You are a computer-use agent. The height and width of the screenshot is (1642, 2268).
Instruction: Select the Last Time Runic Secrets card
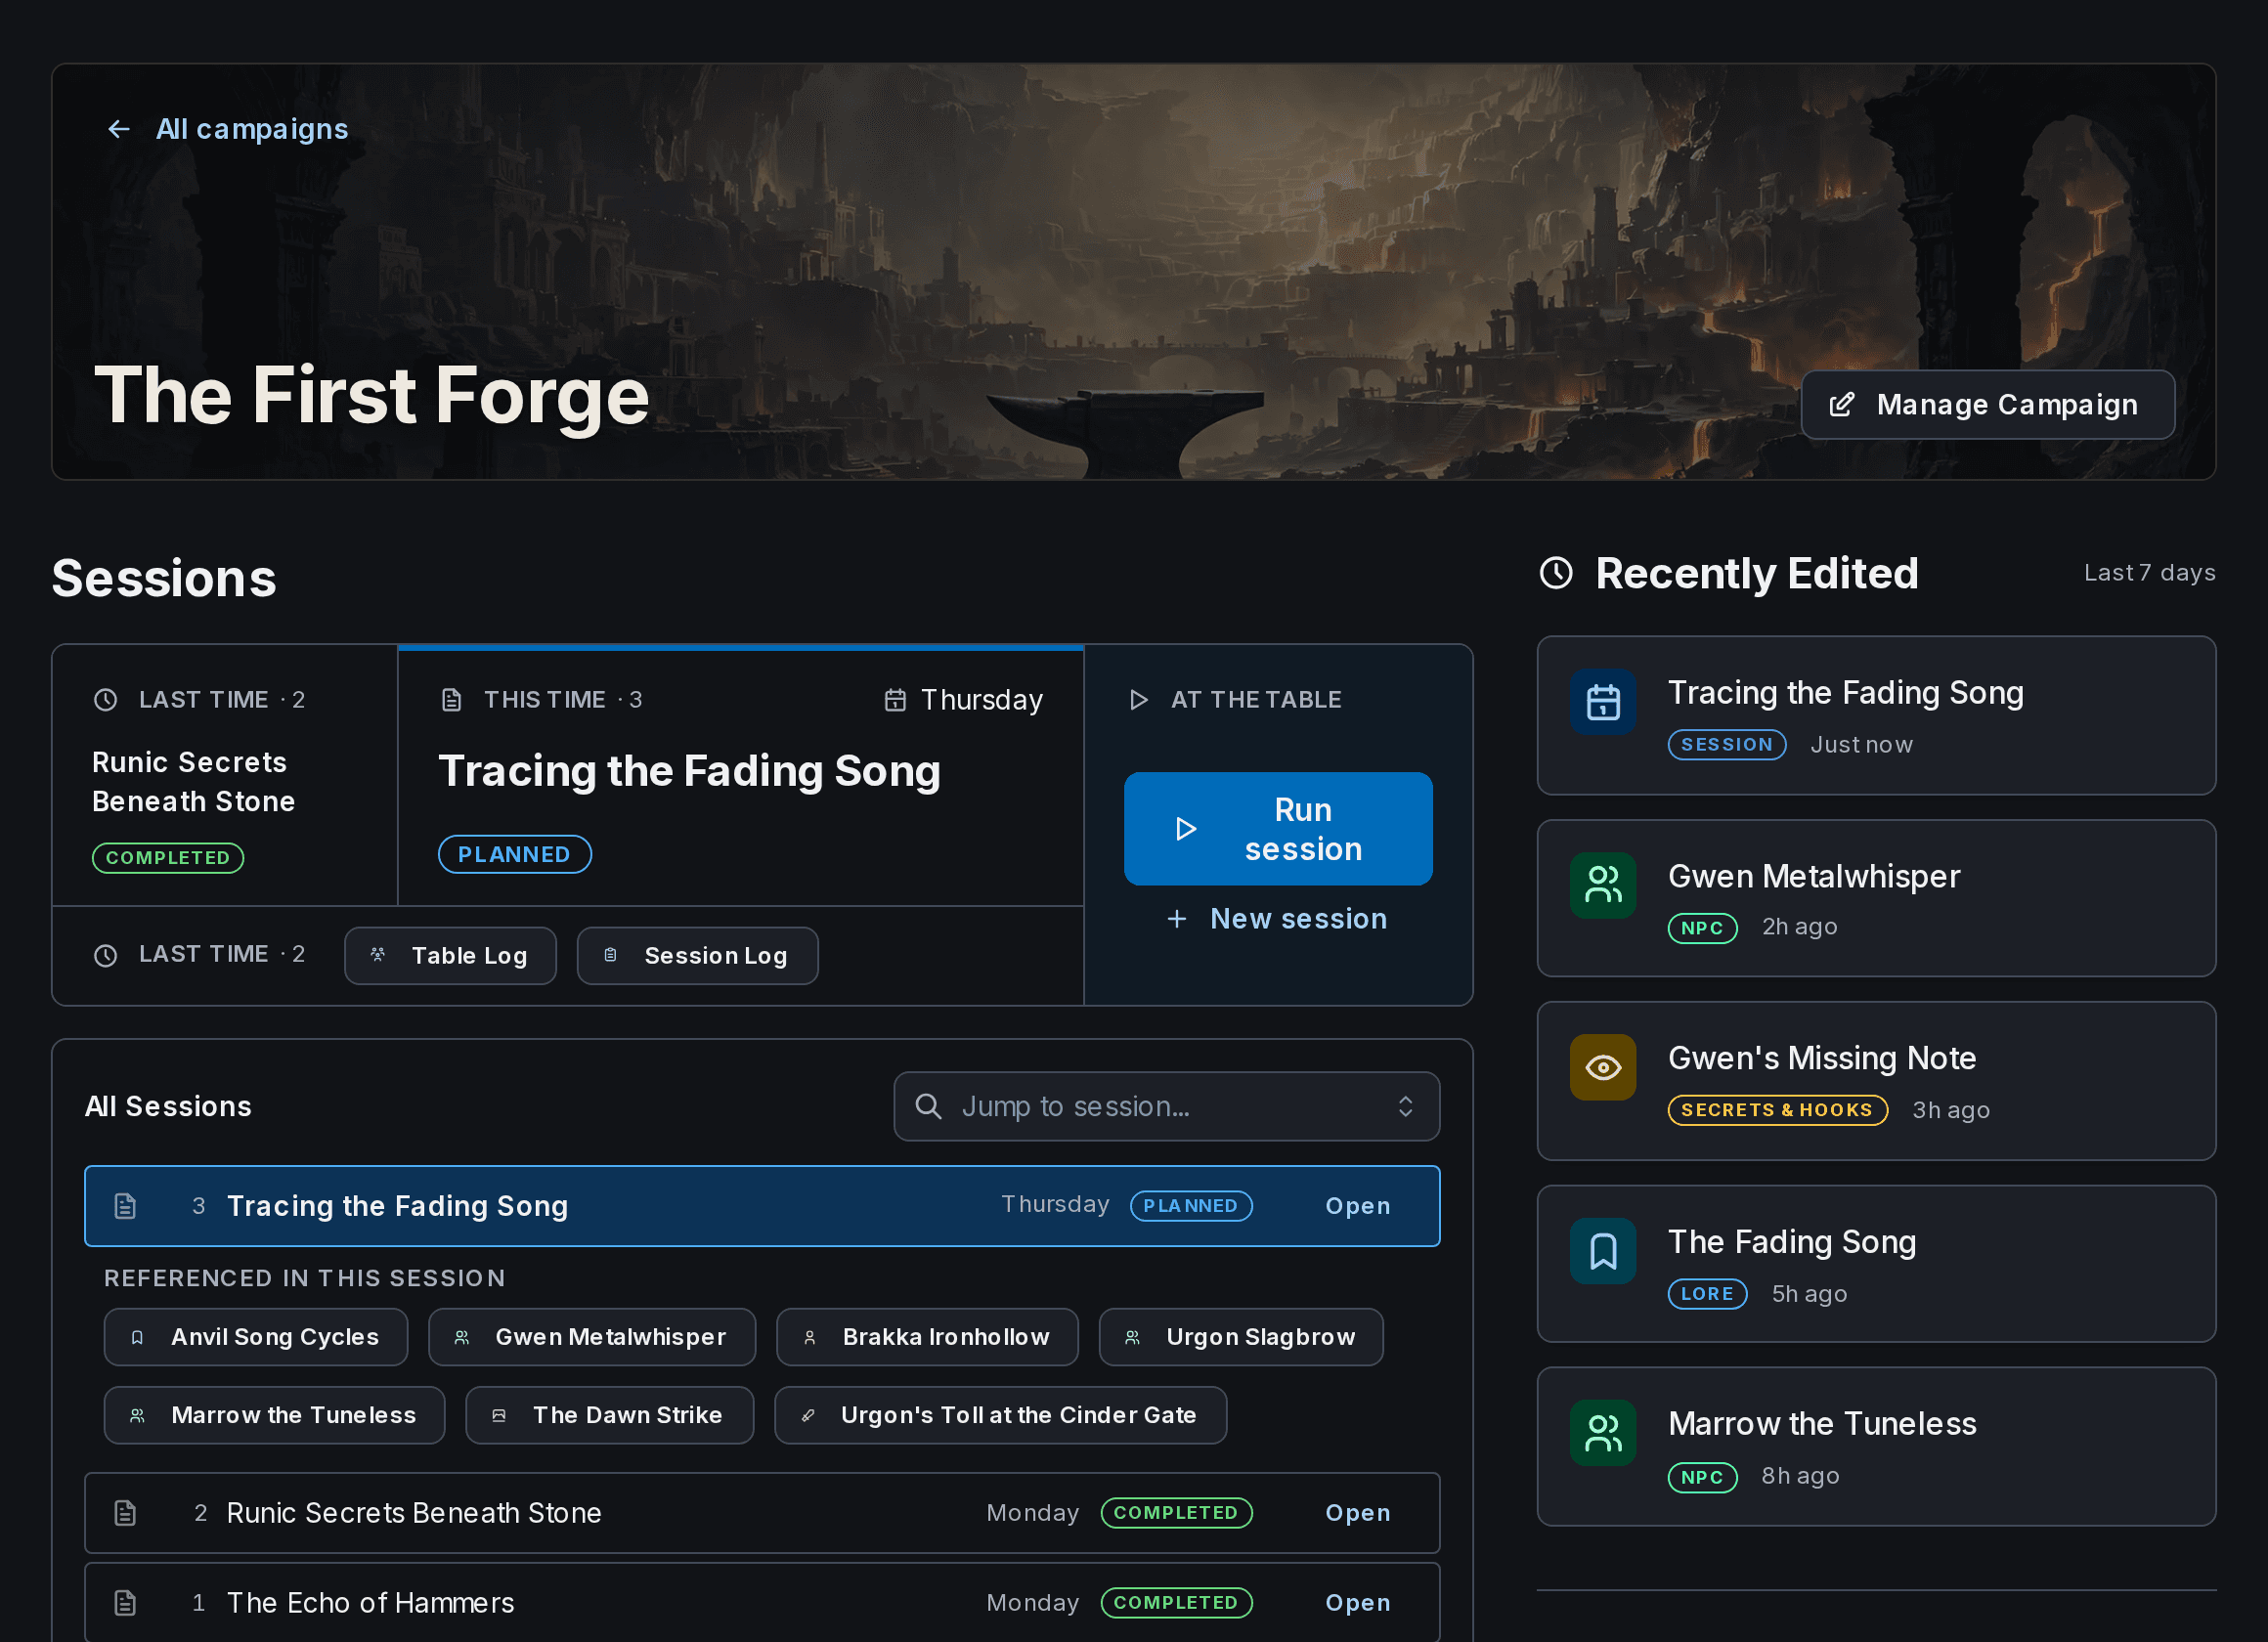pyautogui.click(x=225, y=776)
